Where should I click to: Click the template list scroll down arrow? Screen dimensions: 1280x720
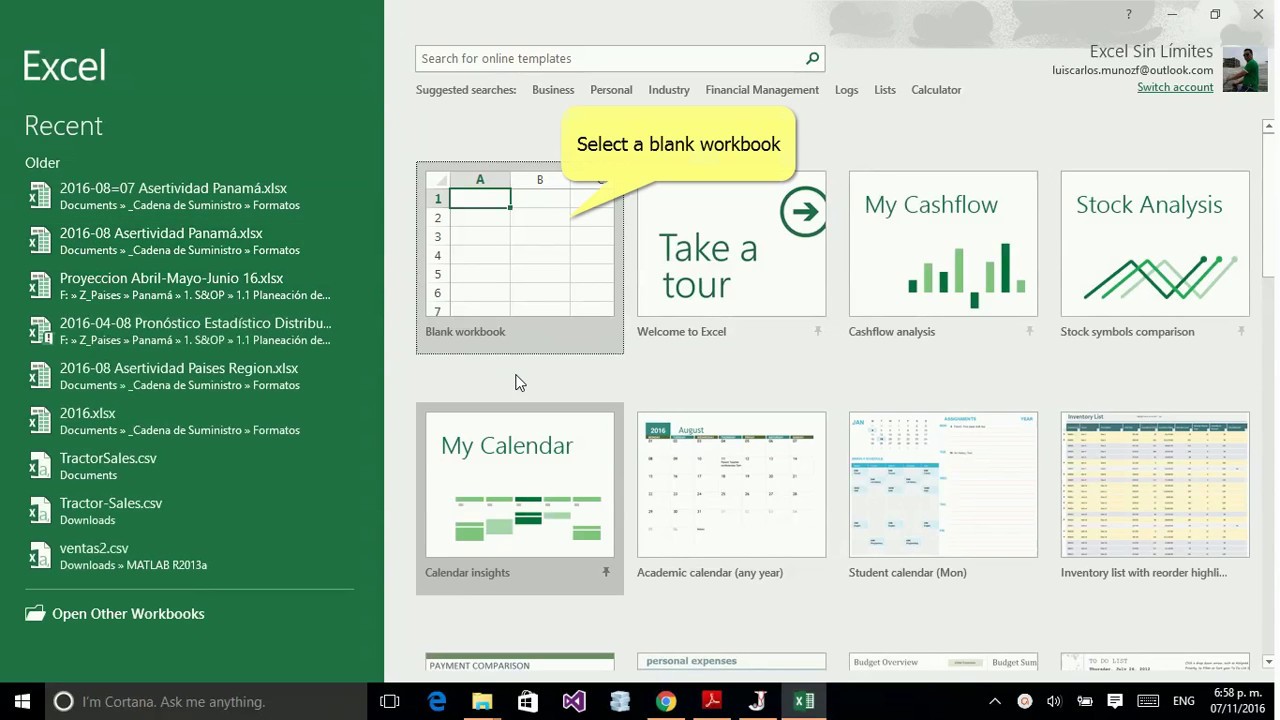point(1268,661)
